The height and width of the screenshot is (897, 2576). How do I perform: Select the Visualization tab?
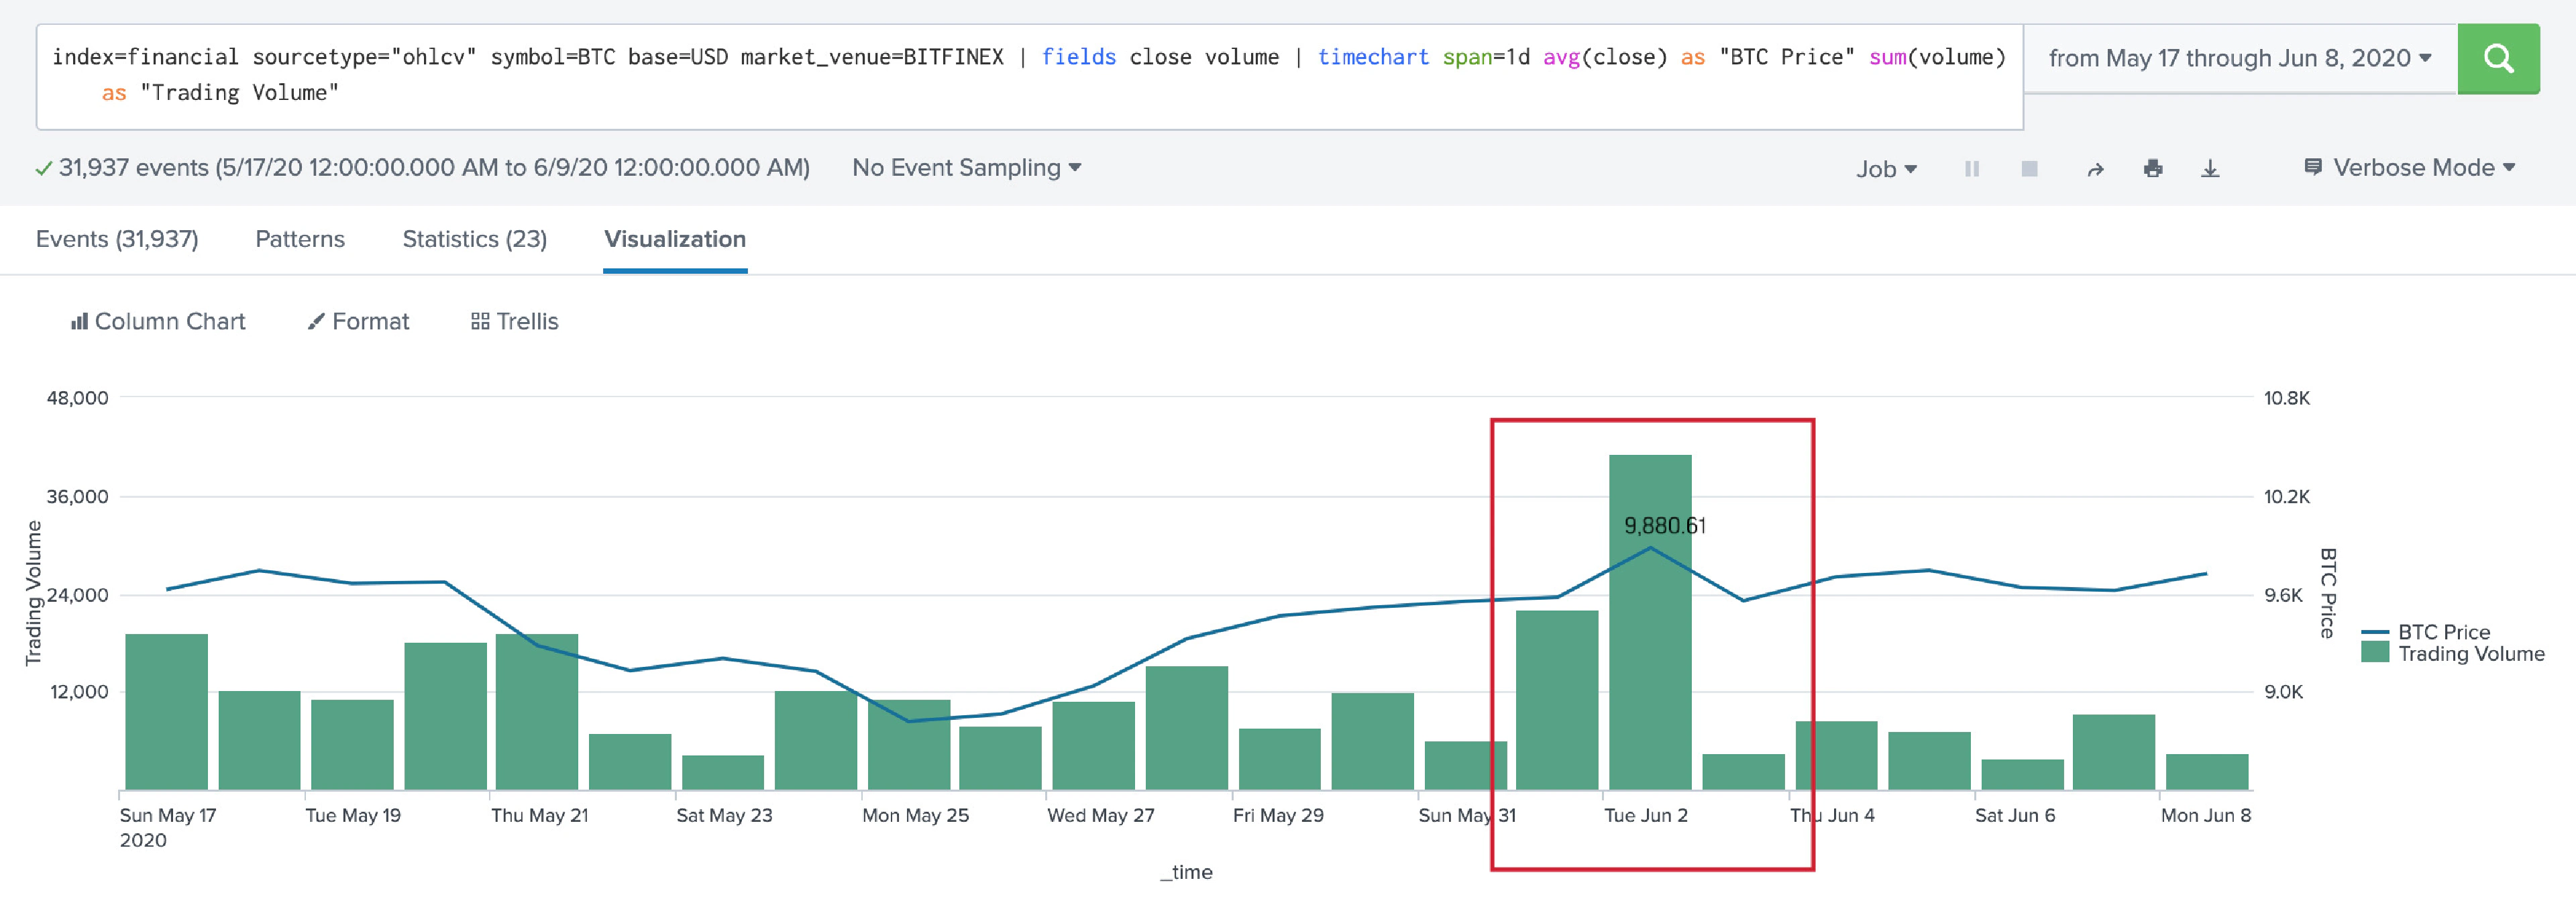coord(675,239)
